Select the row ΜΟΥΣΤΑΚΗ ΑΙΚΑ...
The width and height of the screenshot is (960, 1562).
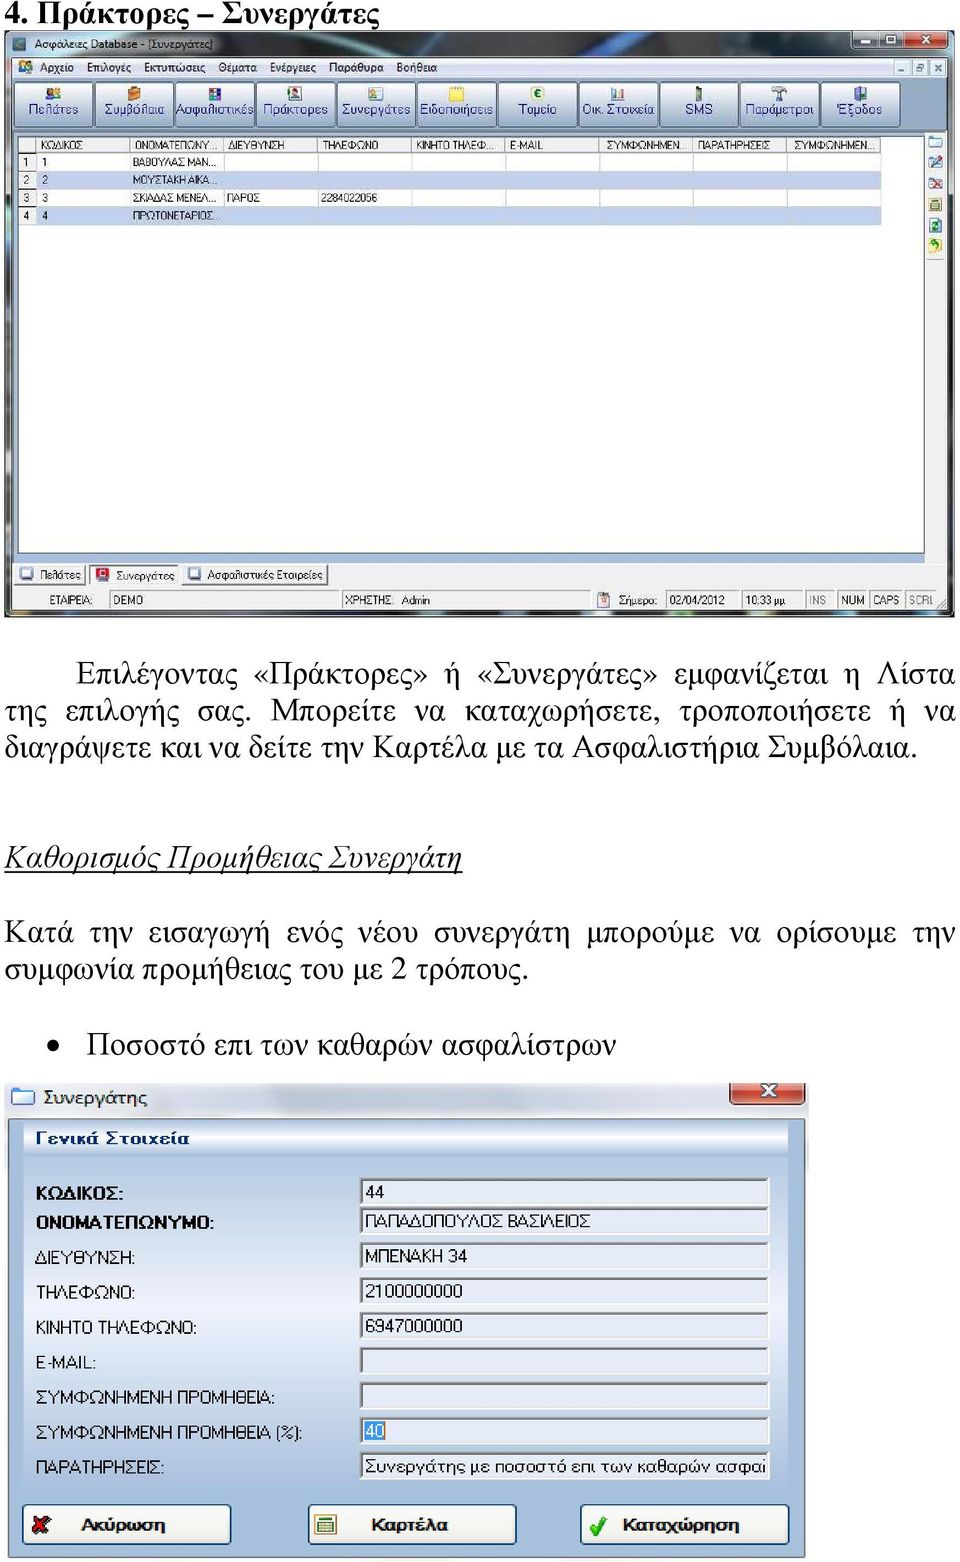pos(450,180)
